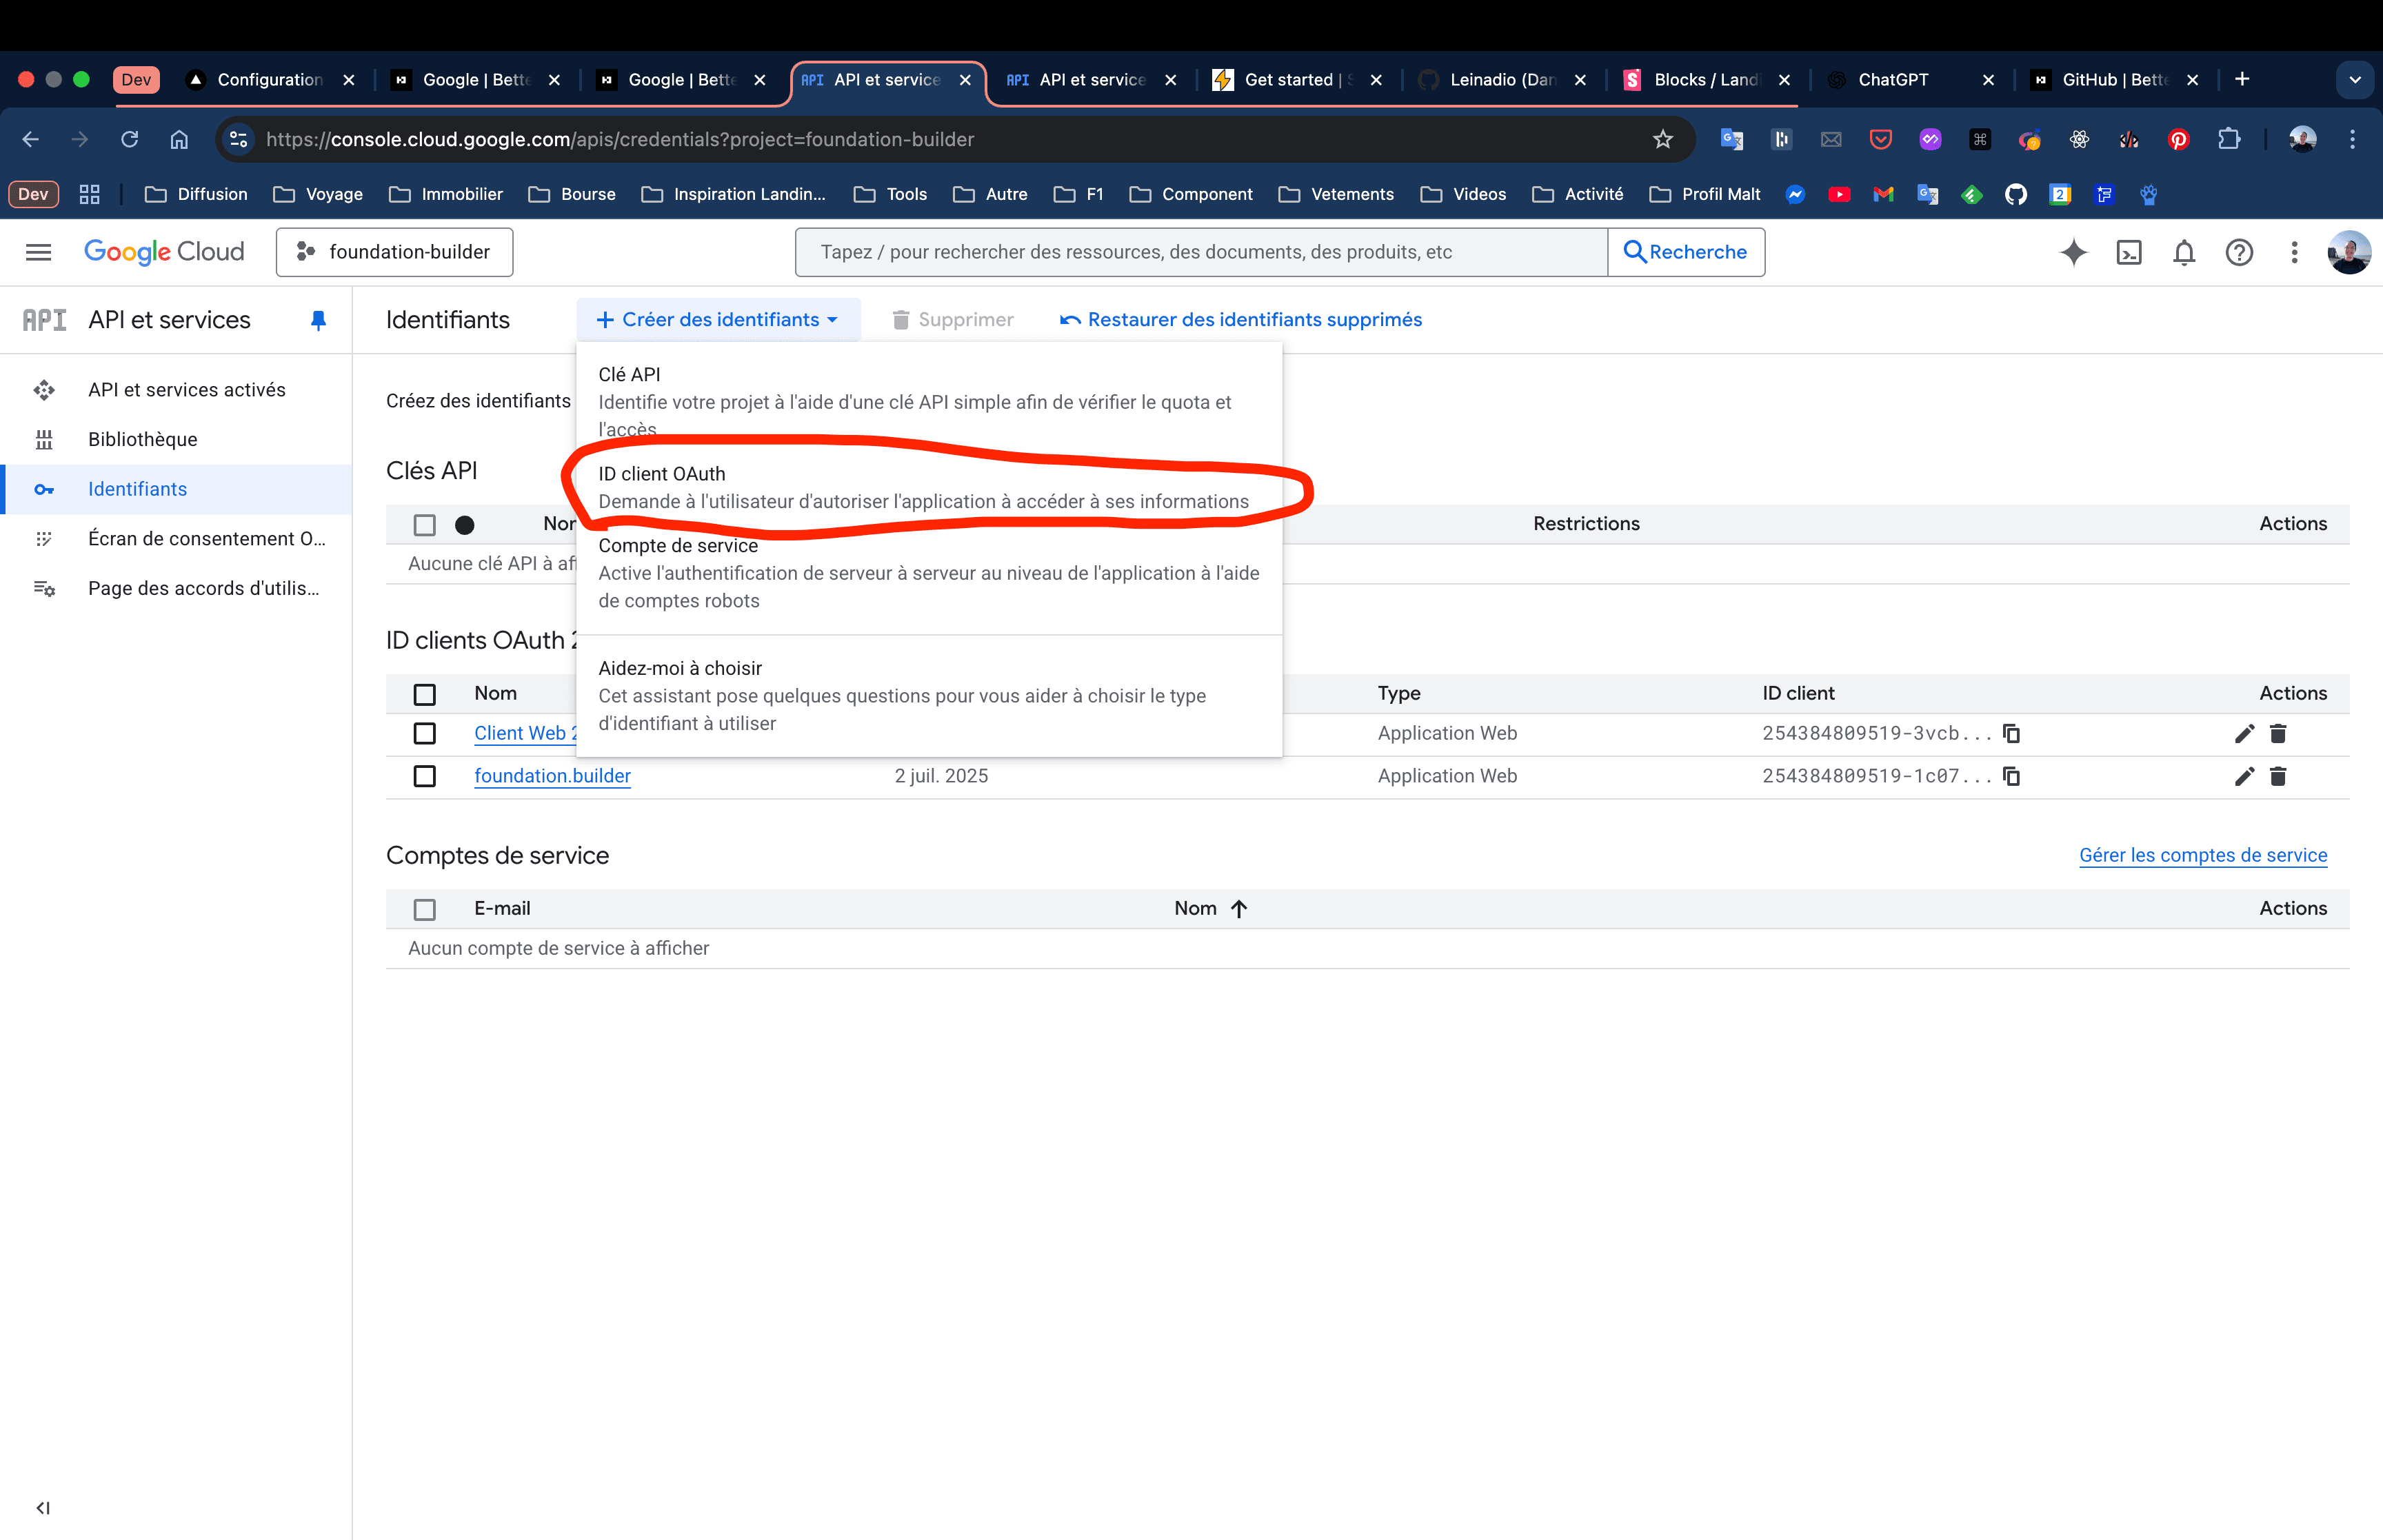This screenshot has height=1540, width=2383.
Task: Click Restaurer des identifiants supprimés
Action: tap(1240, 320)
